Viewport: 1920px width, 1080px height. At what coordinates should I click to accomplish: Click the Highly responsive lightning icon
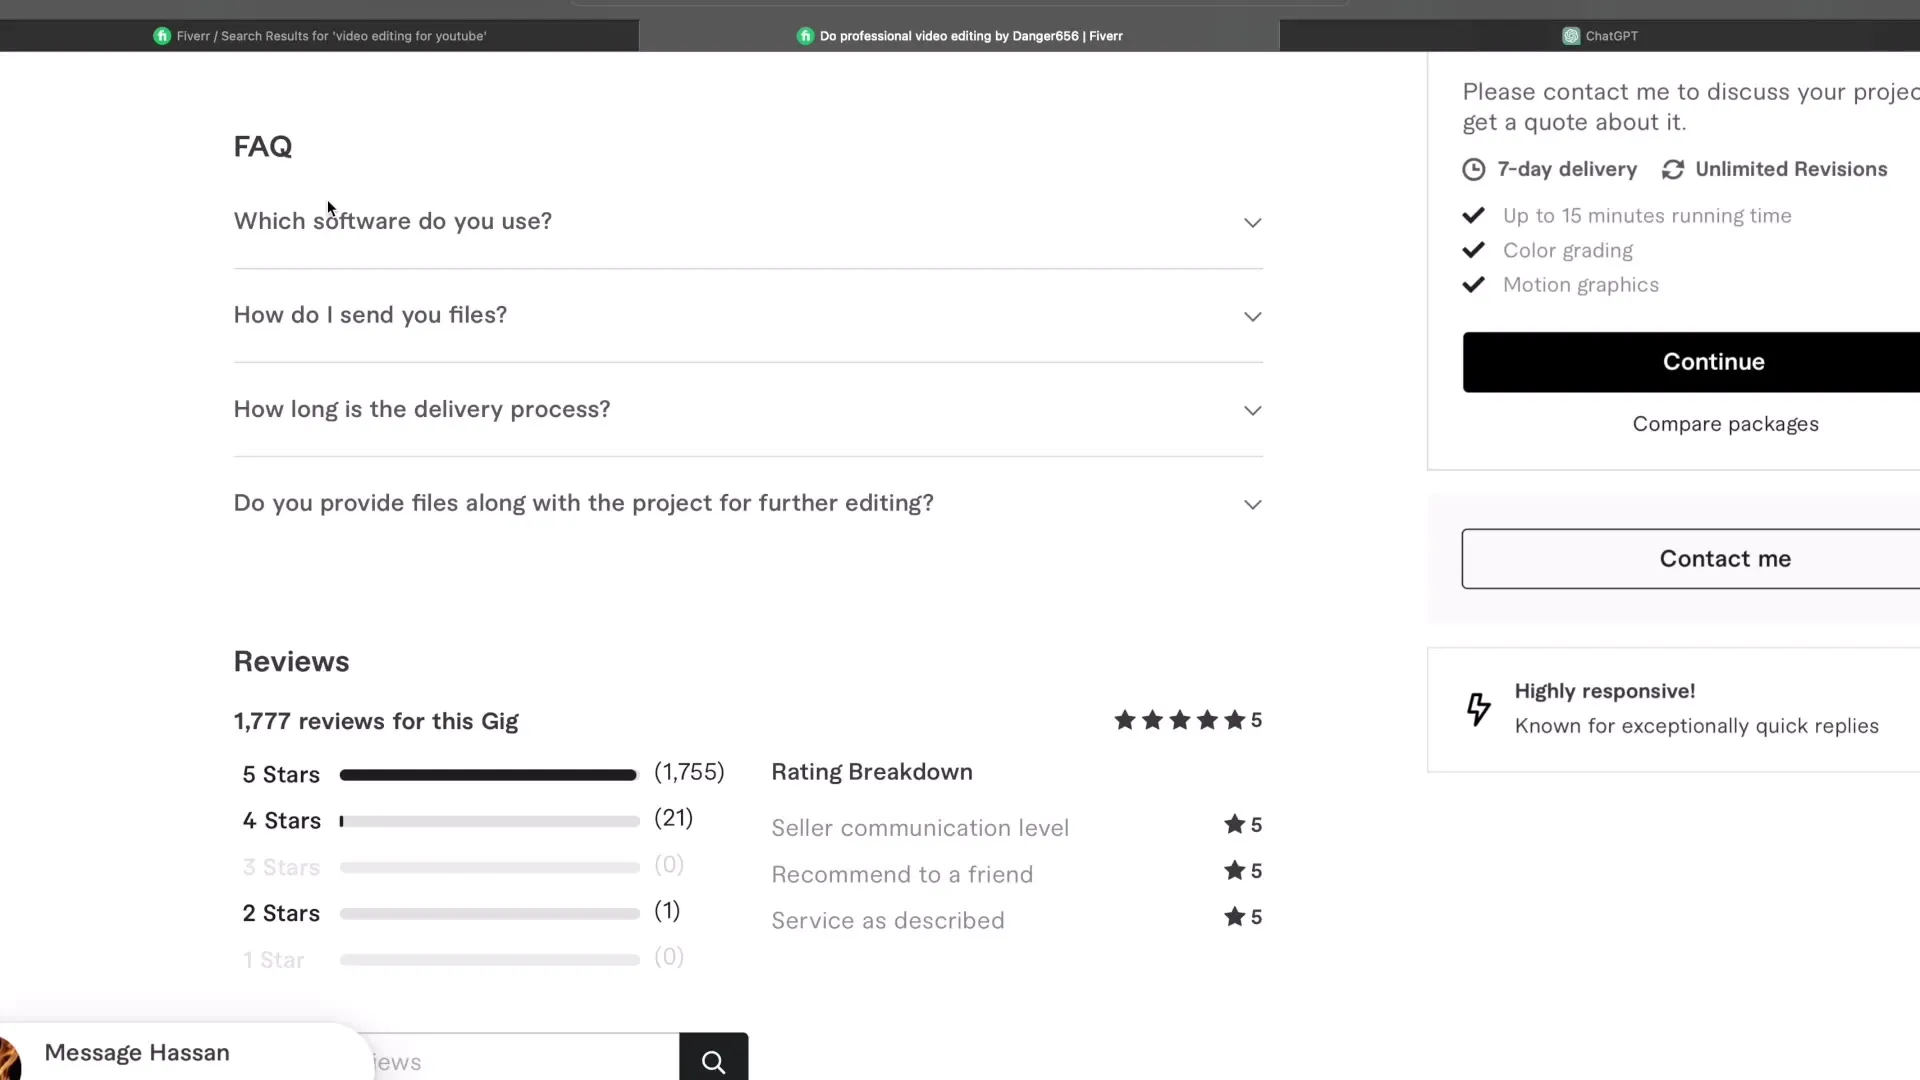tap(1478, 709)
